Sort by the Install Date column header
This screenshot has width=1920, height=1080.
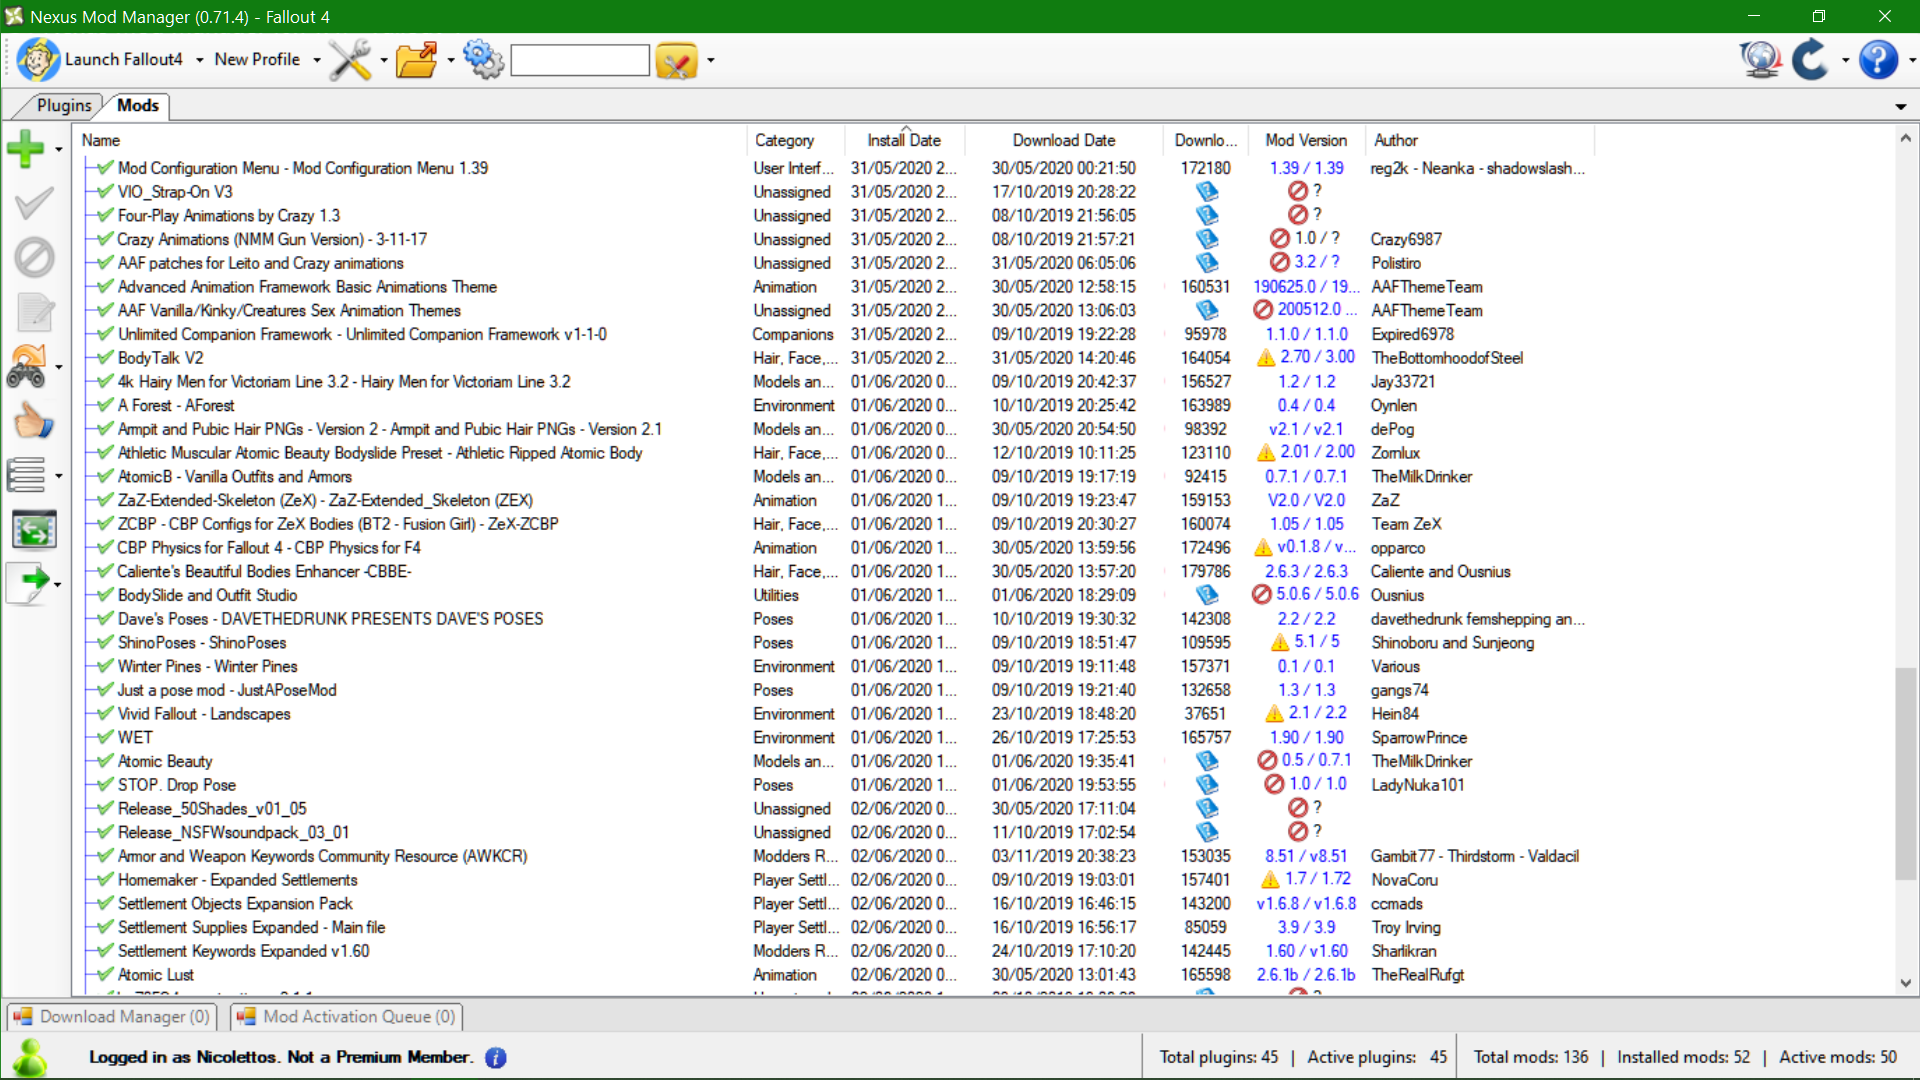[904, 140]
